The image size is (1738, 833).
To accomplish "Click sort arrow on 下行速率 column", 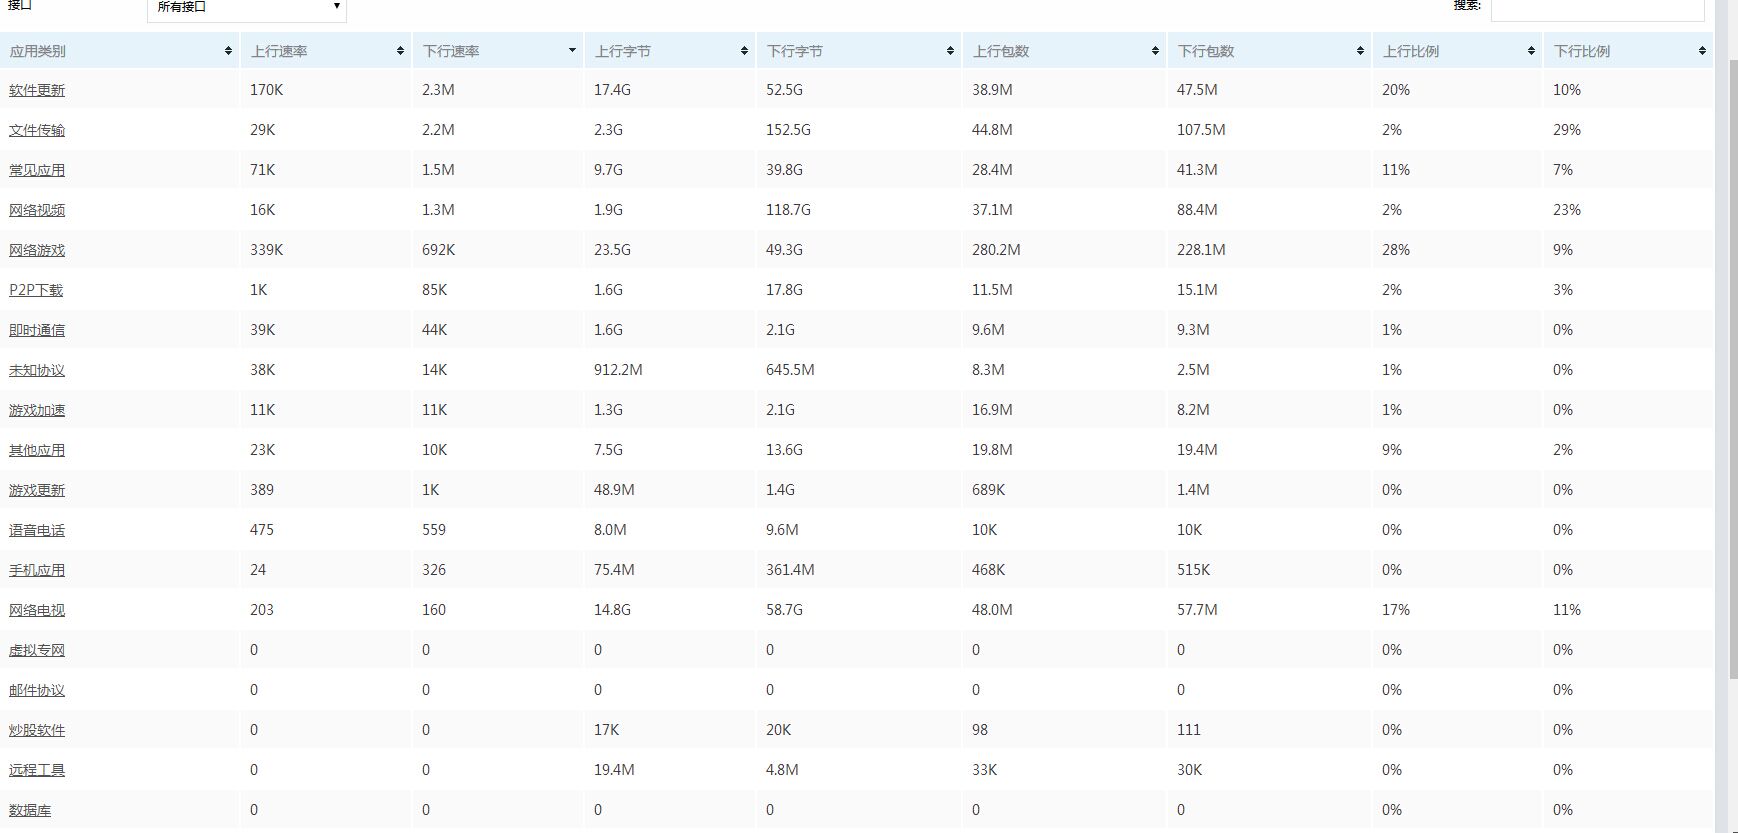I will coord(572,51).
